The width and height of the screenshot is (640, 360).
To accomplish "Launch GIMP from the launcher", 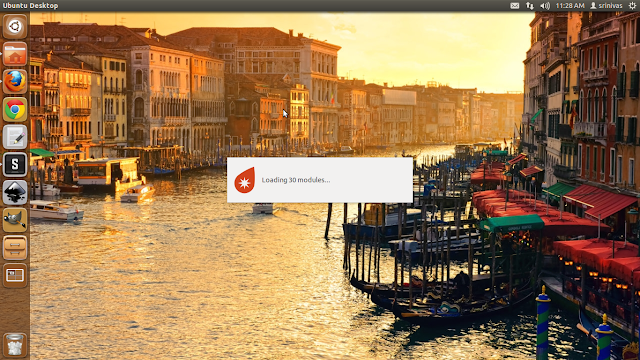I will 15,220.
